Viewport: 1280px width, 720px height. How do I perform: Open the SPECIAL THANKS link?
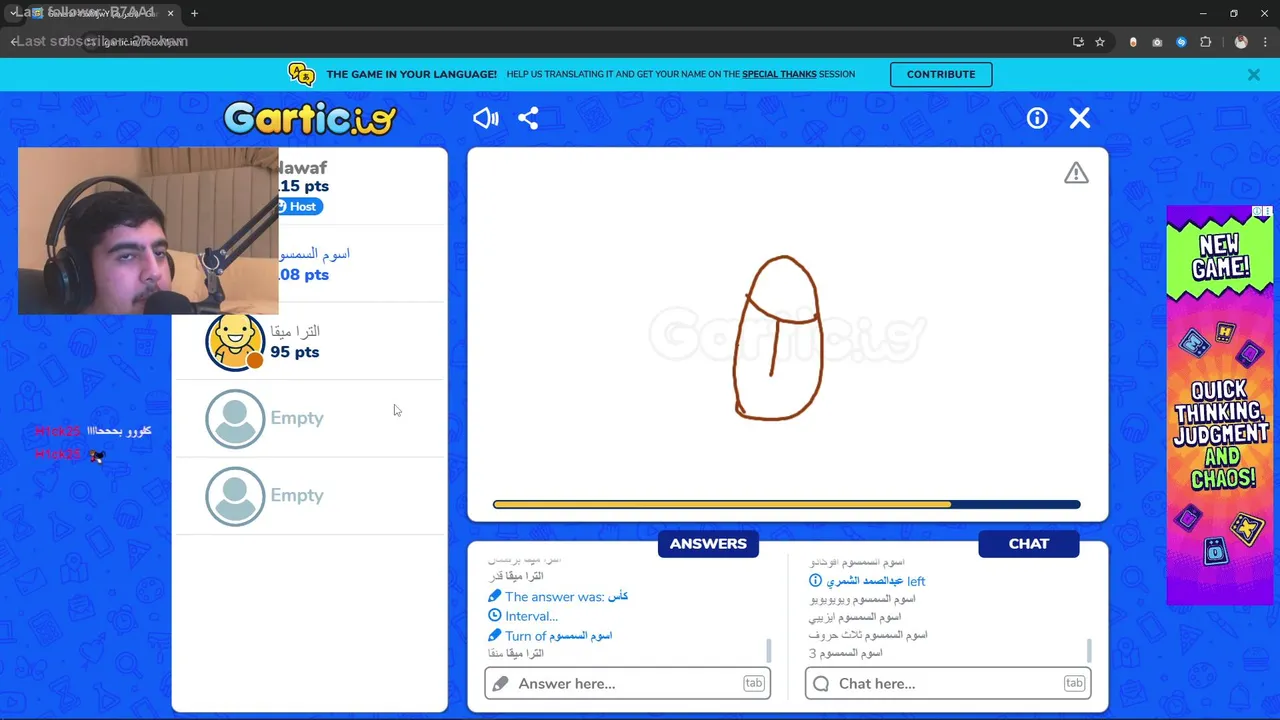coord(779,74)
